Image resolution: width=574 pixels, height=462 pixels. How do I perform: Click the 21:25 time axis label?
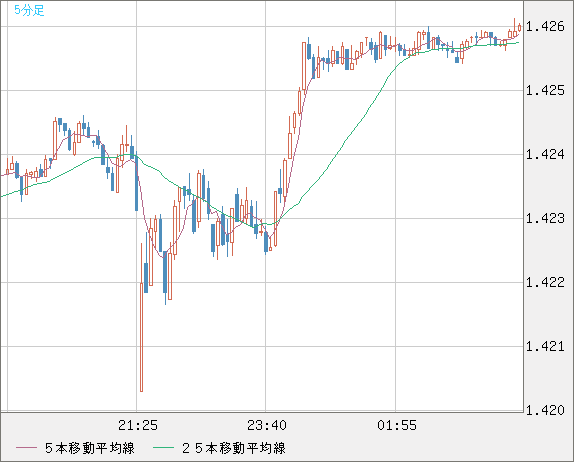click(x=138, y=425)
